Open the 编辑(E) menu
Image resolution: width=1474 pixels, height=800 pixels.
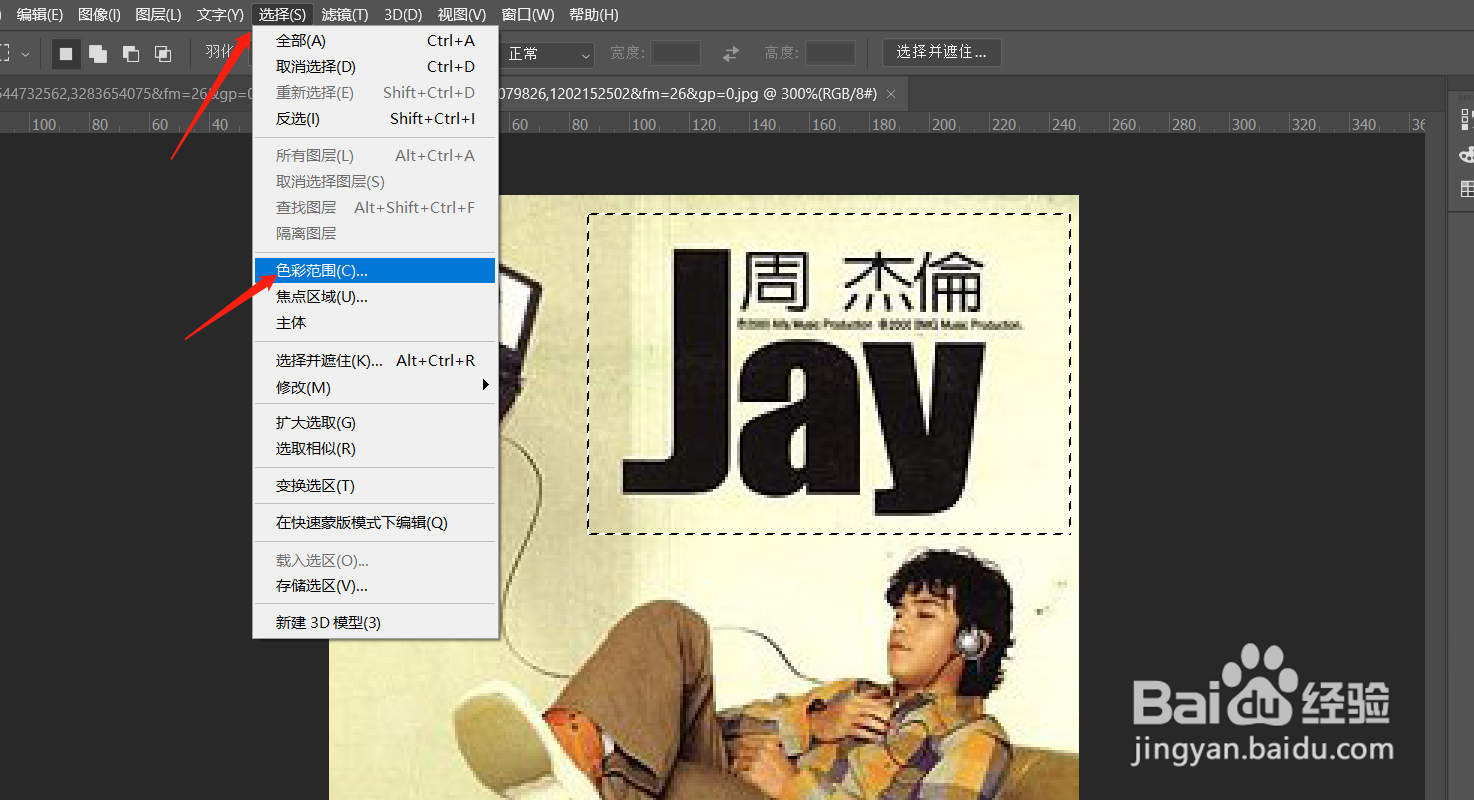pyautogui.click(x=40, y=15)
